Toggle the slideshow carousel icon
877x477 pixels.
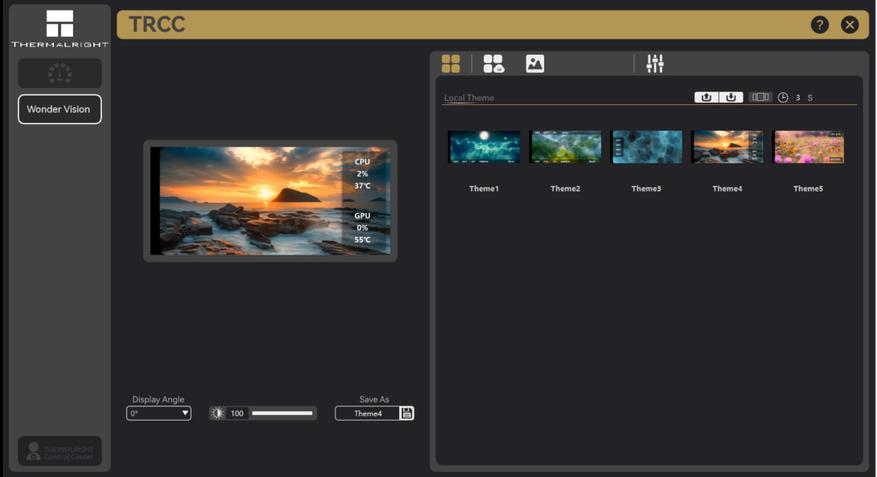coord(760,97)
